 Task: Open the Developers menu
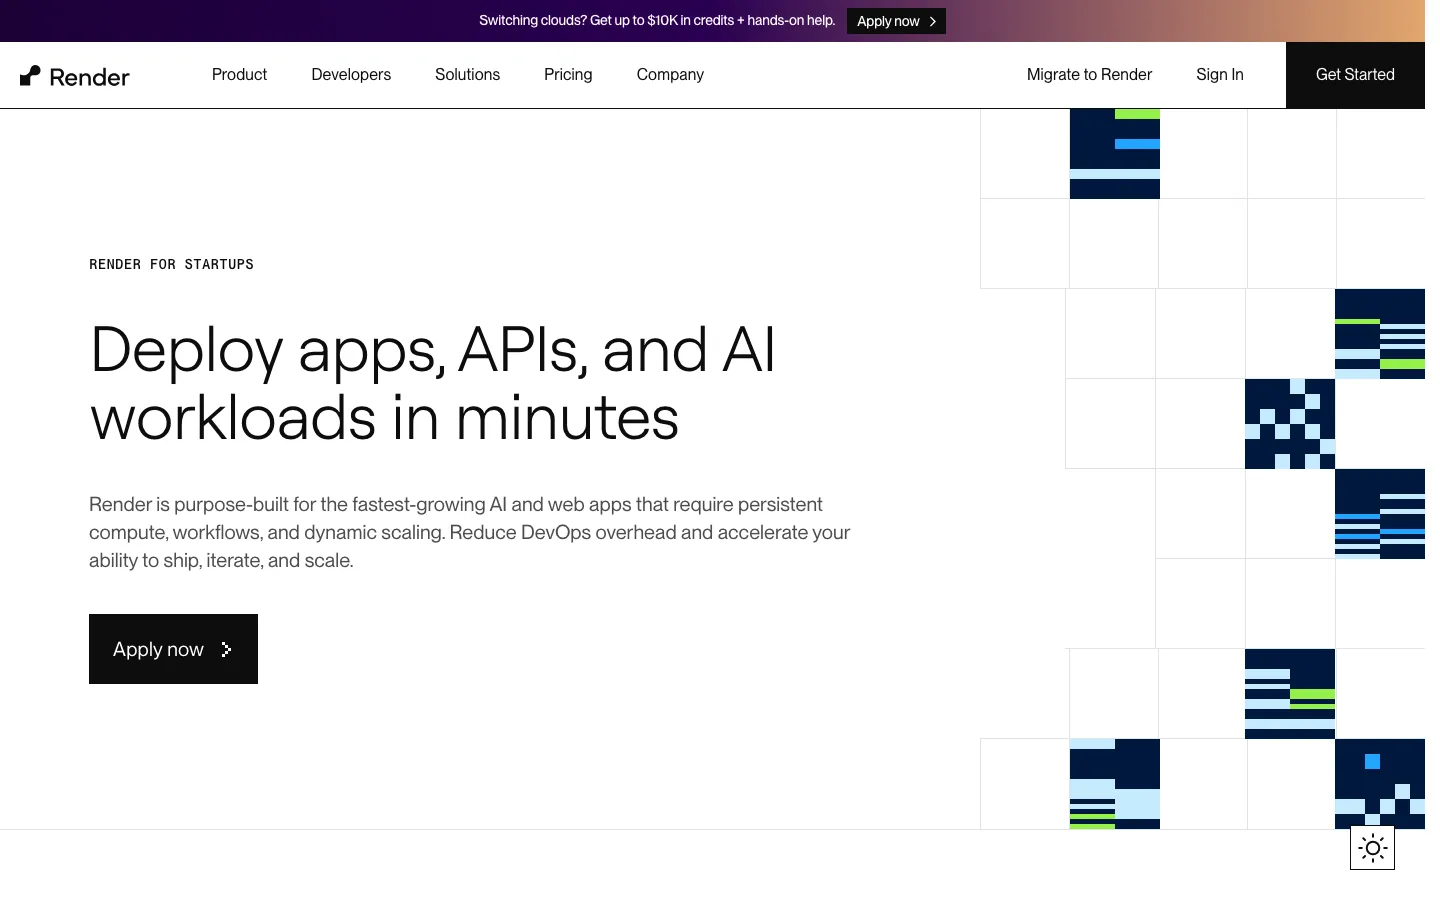(x=351, y=75)
